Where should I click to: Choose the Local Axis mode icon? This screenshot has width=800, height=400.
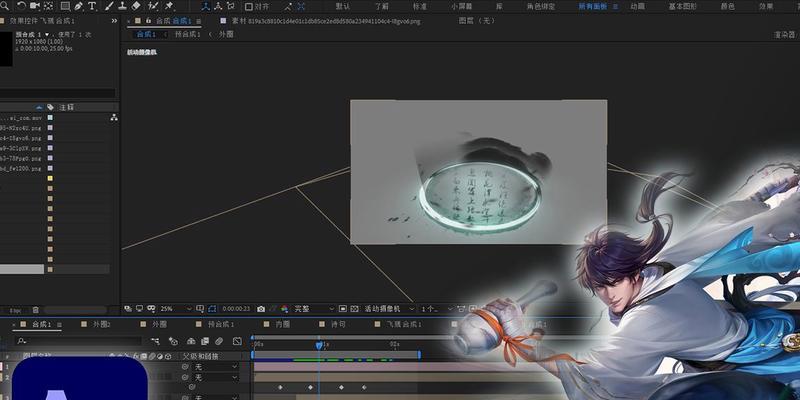(x=205, y=6)
